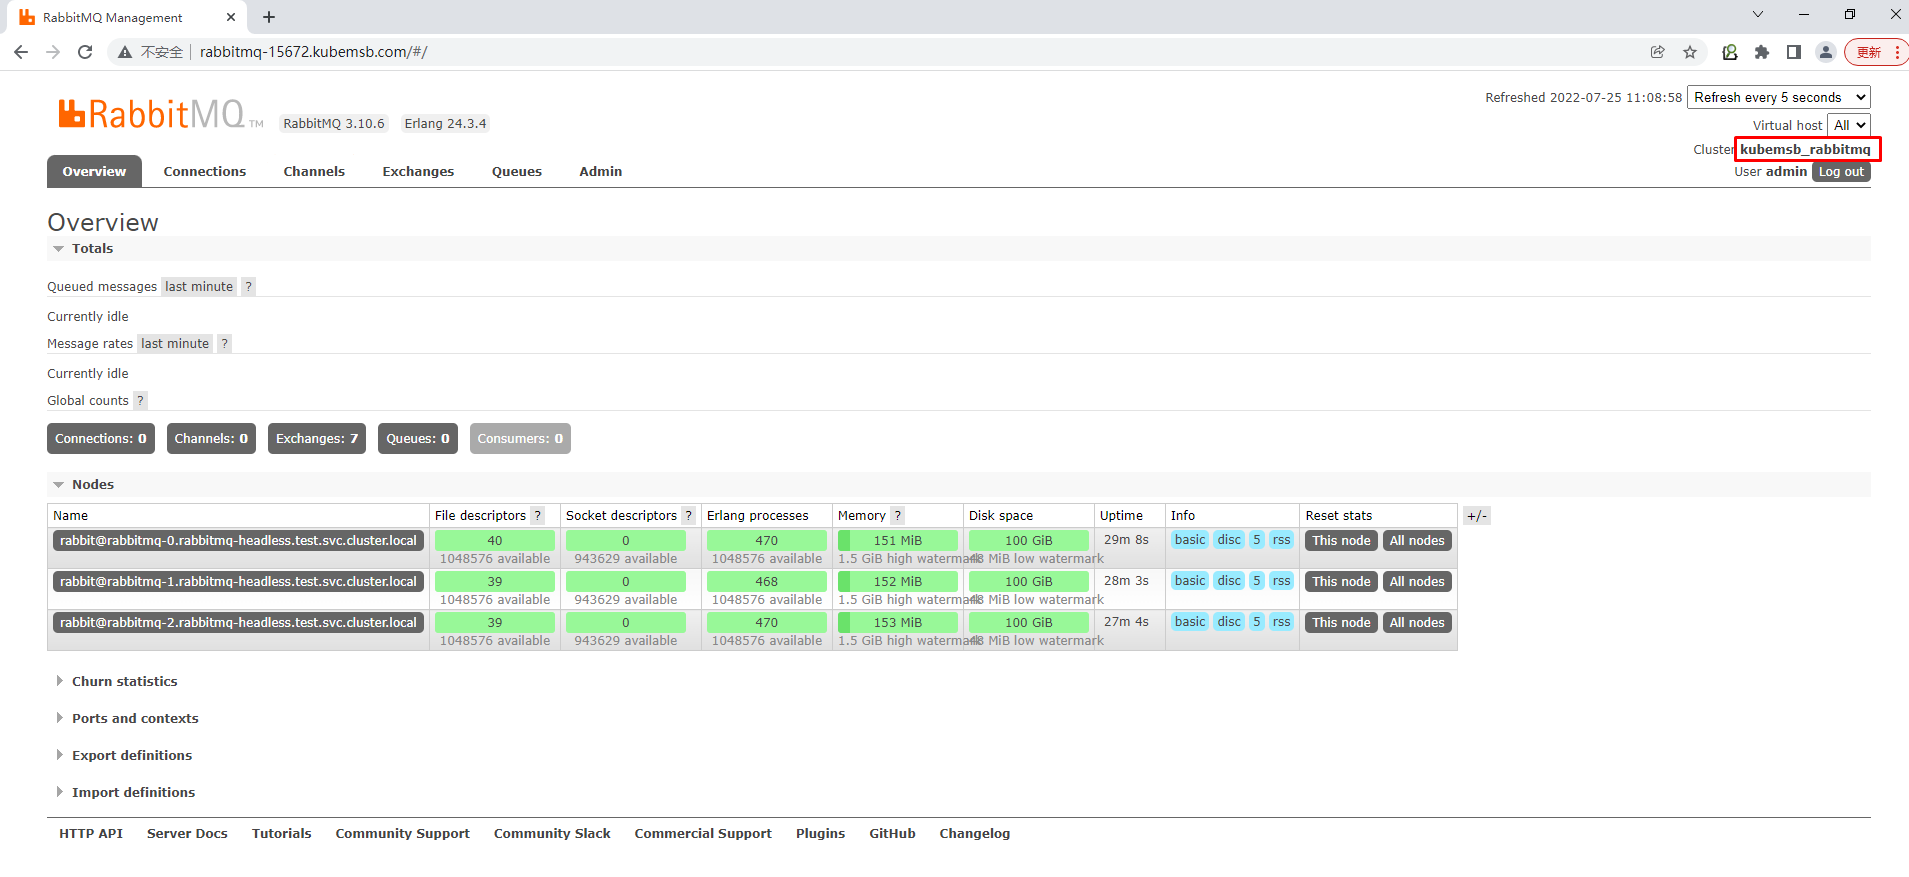Reset All nodes stats in rabbitmq-1 row
The width and height of the screenshot is (1909, 877).
point(1417,582)
